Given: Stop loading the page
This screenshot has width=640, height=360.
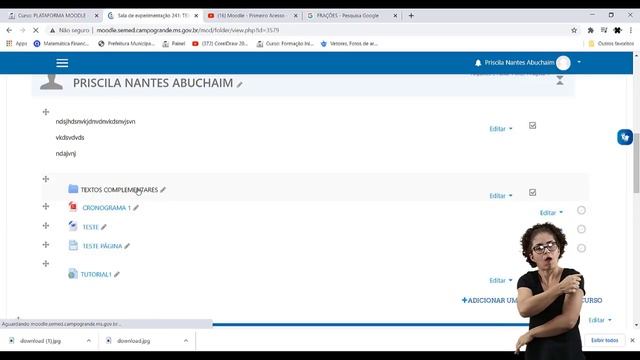Looking at the screenshot, I should [x=36, y=30].
